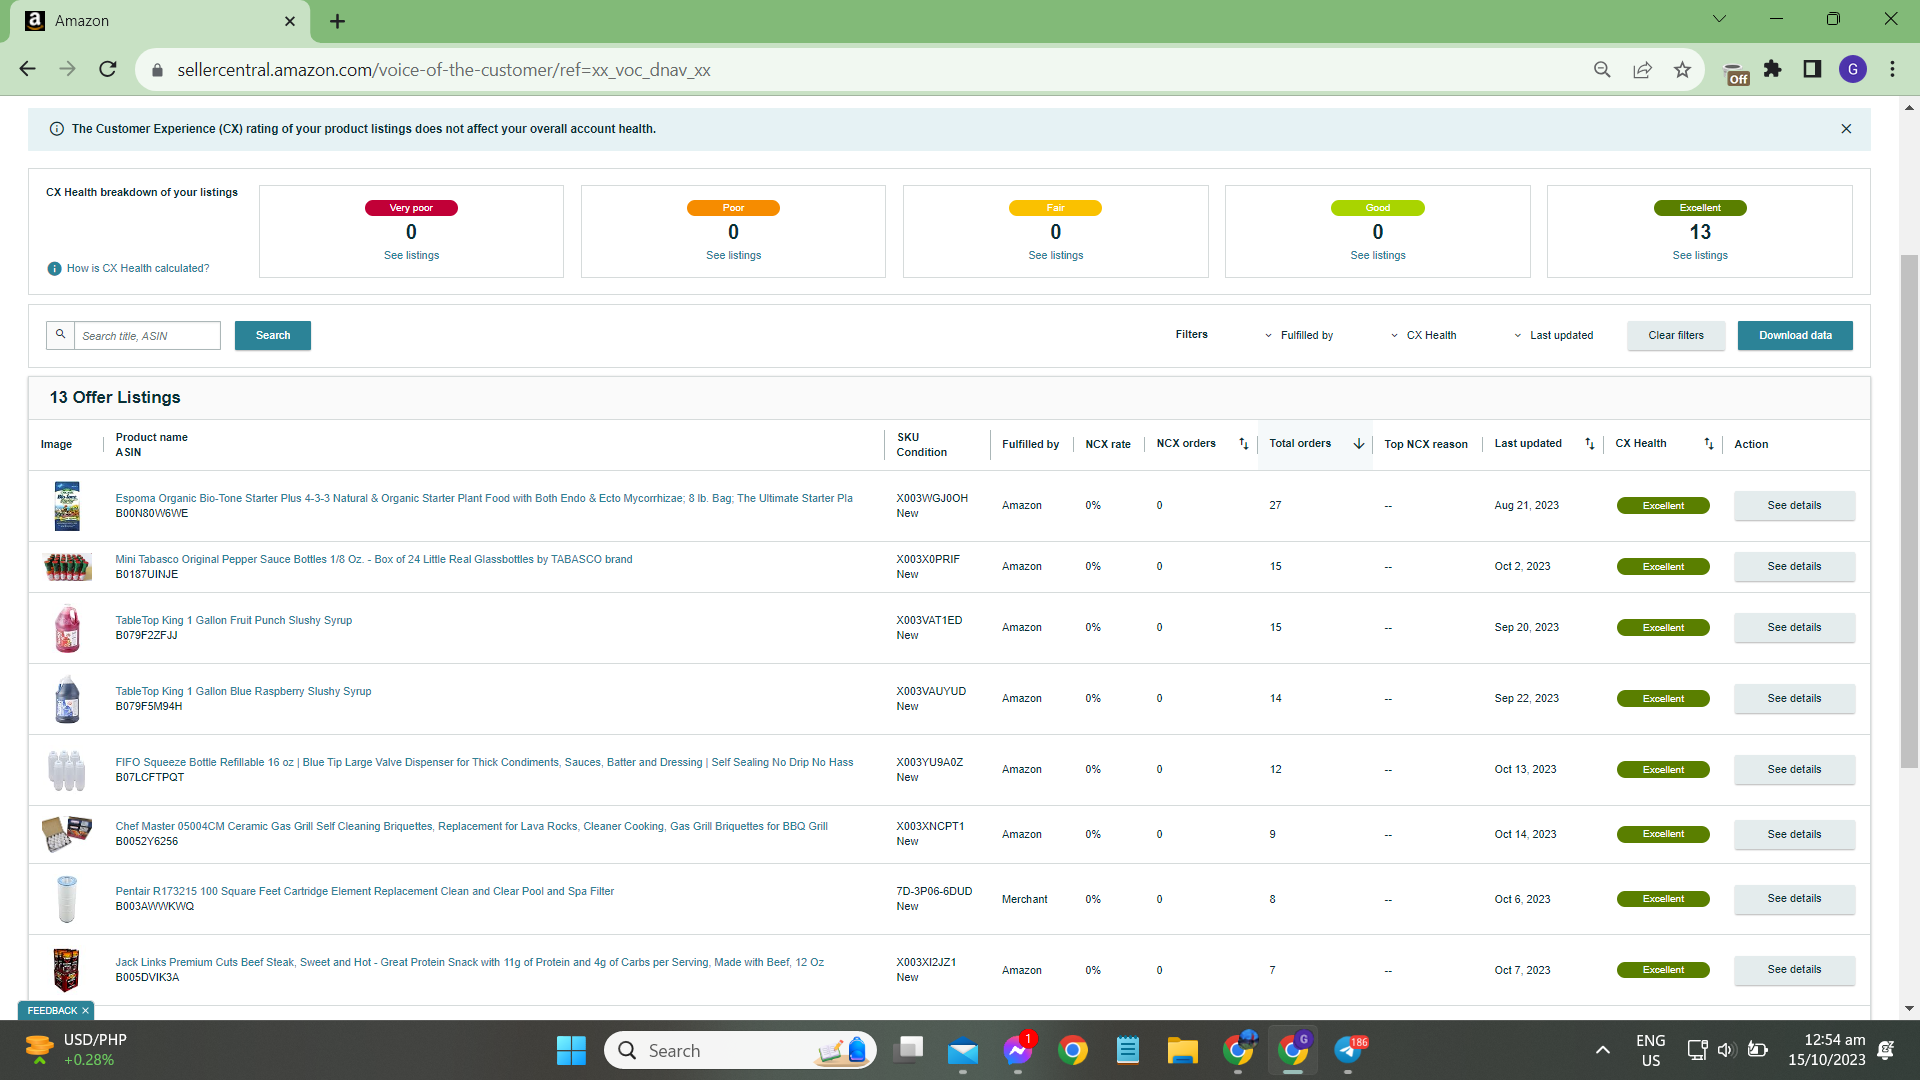Screen dimensions: 1920x1080
Task: Dismiss the CX rating info banner
Action: click(x=1846, y=129)
